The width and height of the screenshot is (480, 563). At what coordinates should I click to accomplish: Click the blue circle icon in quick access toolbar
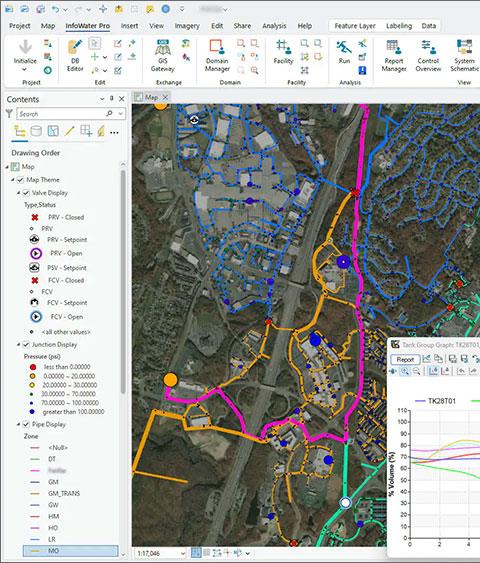(x=166, y=9)
